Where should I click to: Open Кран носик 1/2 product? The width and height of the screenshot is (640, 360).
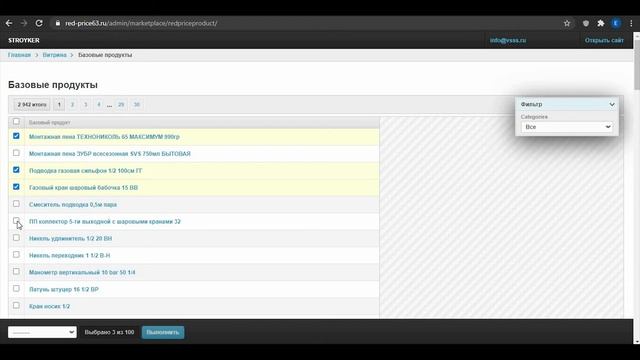tap(49, 306)
